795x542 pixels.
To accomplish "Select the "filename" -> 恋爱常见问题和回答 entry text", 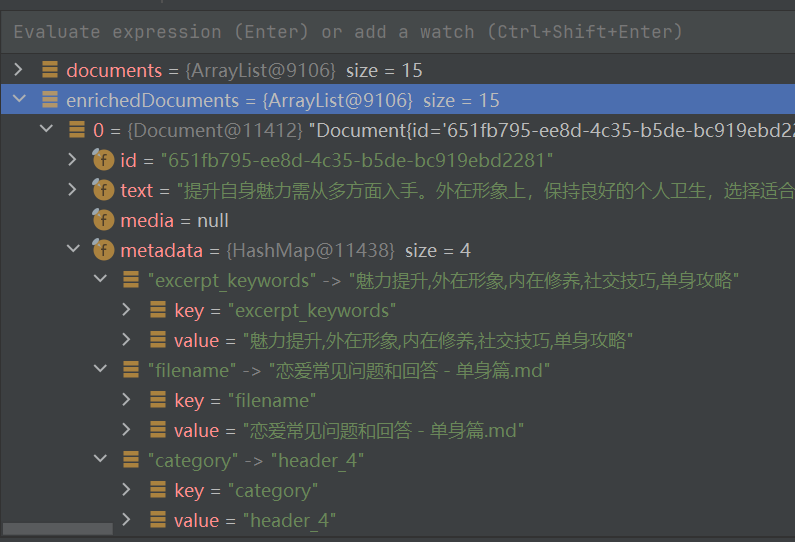I will point(349,371).
